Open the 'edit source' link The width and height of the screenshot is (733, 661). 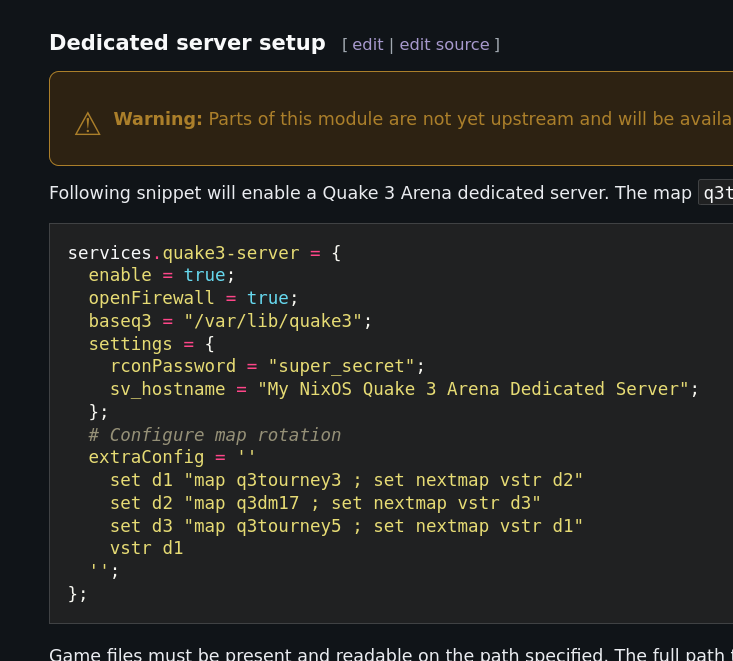pos(444,44)
